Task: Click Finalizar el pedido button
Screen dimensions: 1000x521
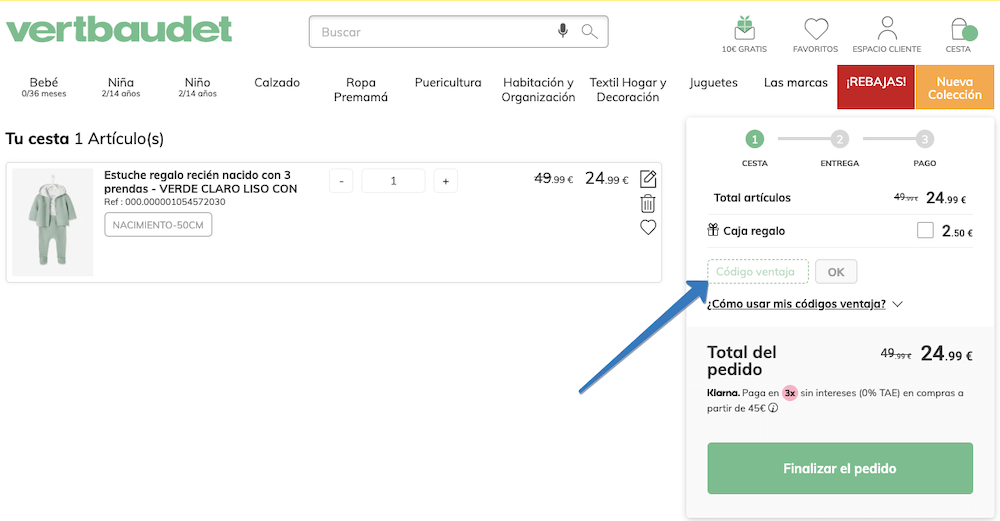Action: 840,468
